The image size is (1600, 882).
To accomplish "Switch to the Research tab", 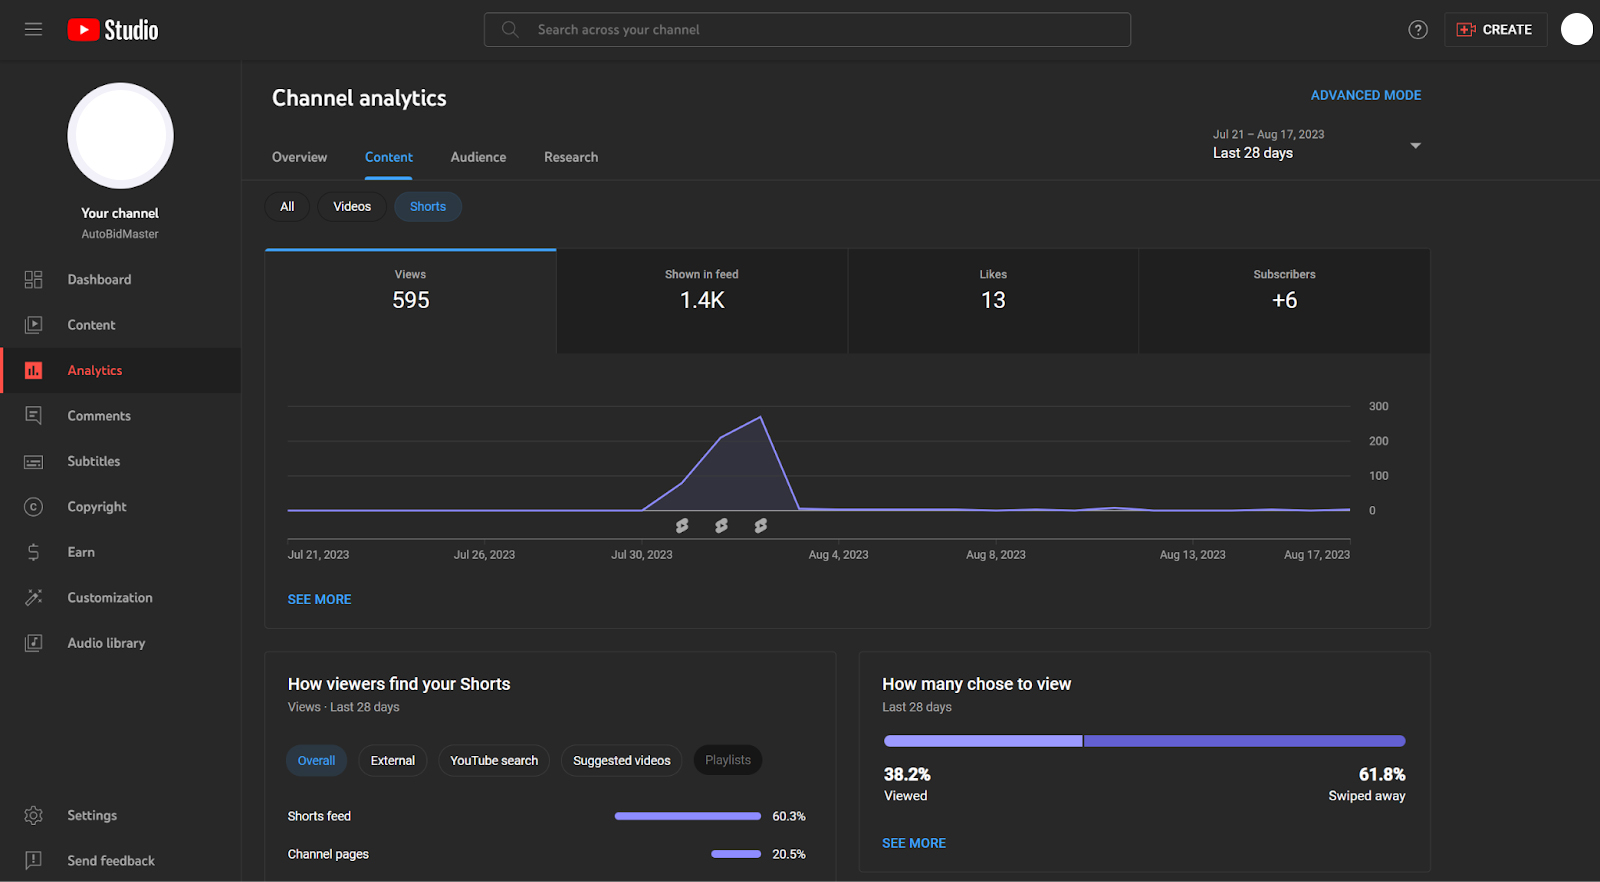I will click(x=571, y=157).
